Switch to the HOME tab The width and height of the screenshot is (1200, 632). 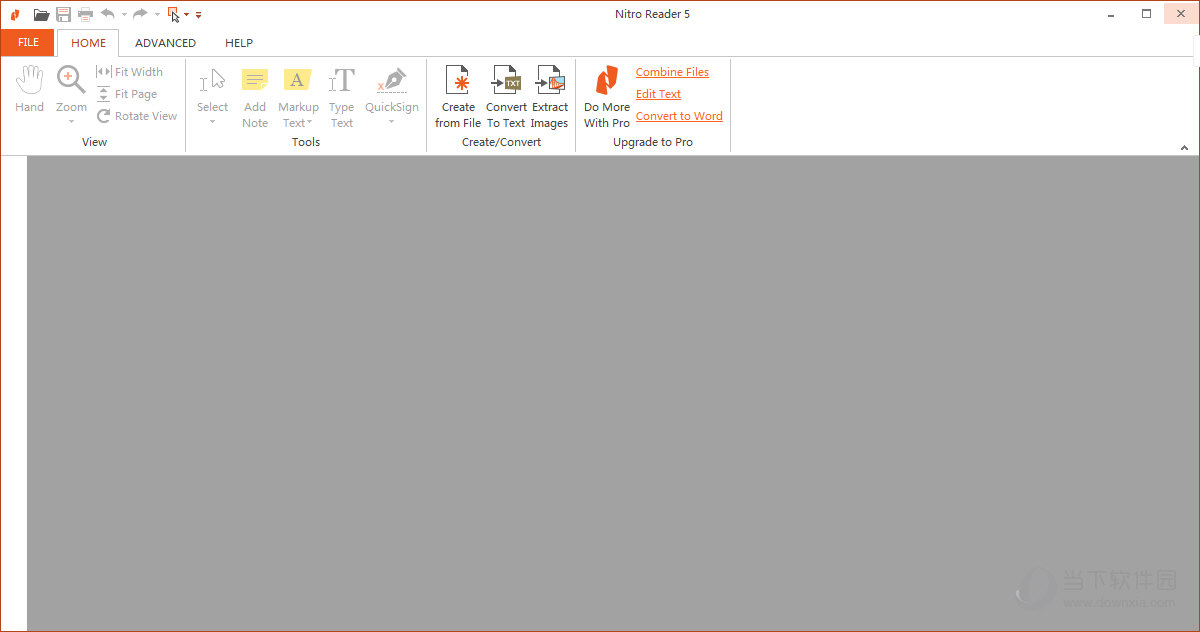[x=88, y=43]
